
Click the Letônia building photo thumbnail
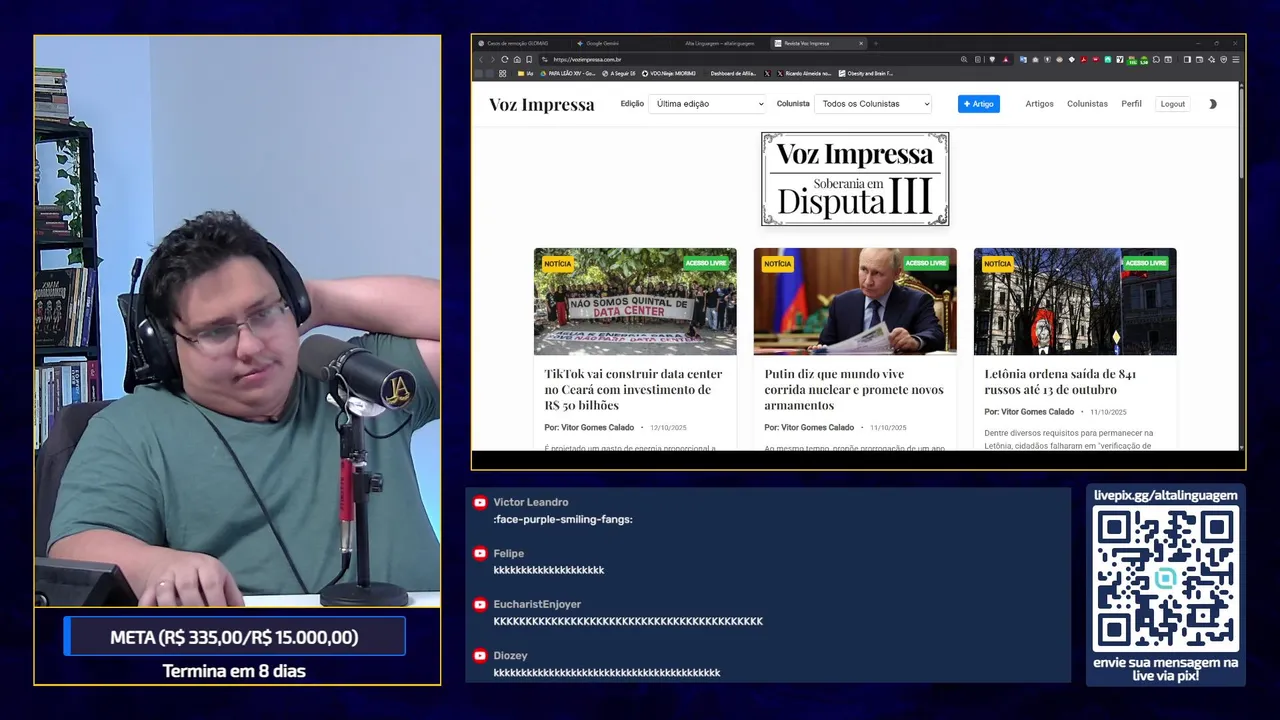[x=1075, y=302]
